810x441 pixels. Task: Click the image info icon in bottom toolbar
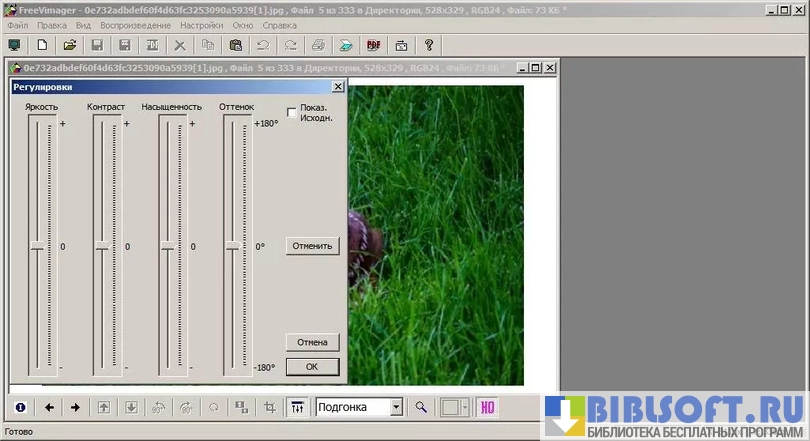(20, 407)
